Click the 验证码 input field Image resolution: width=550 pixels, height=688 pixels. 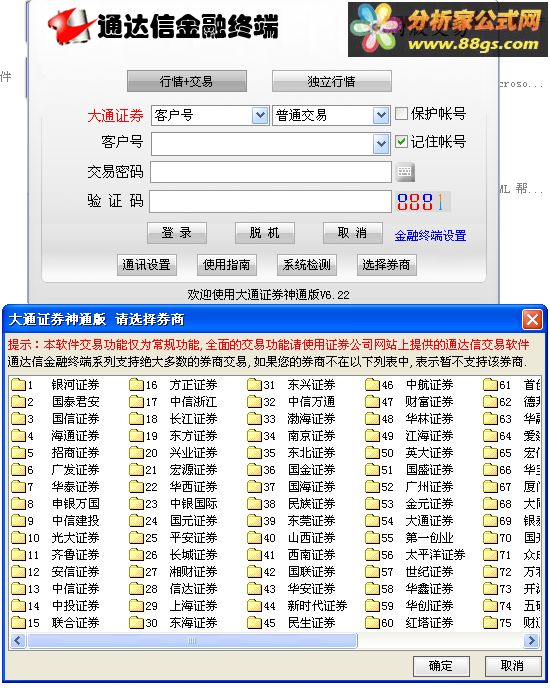click(270, 201)
